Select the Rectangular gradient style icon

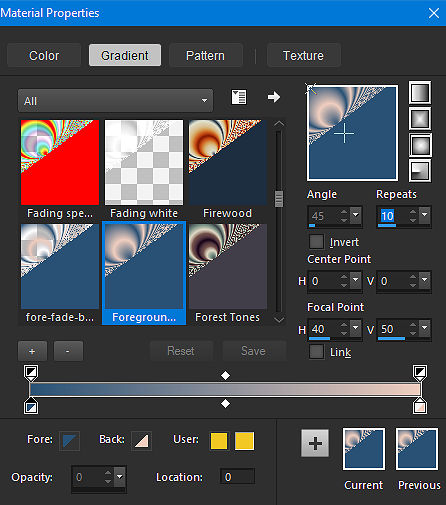[x=420, y=118]
